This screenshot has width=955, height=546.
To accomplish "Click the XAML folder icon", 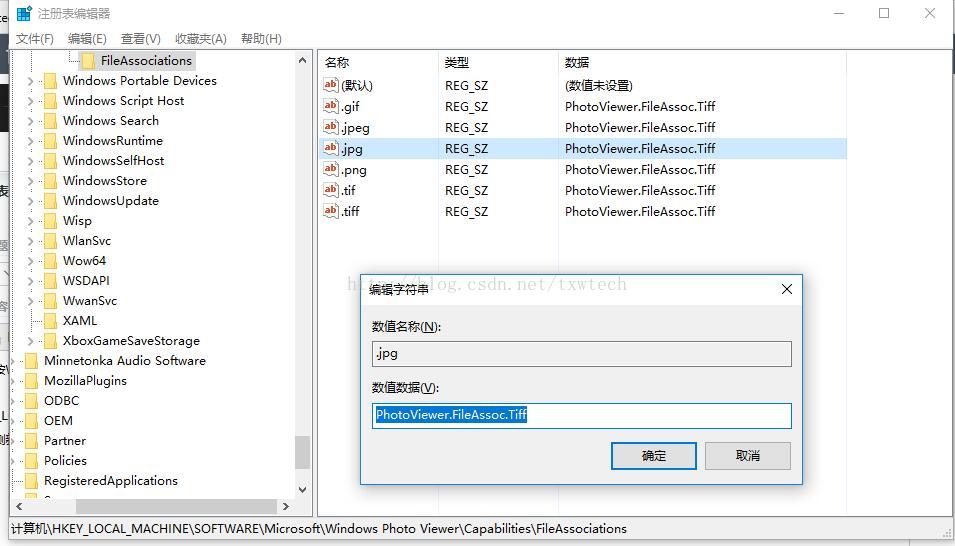I will point(51,321).
